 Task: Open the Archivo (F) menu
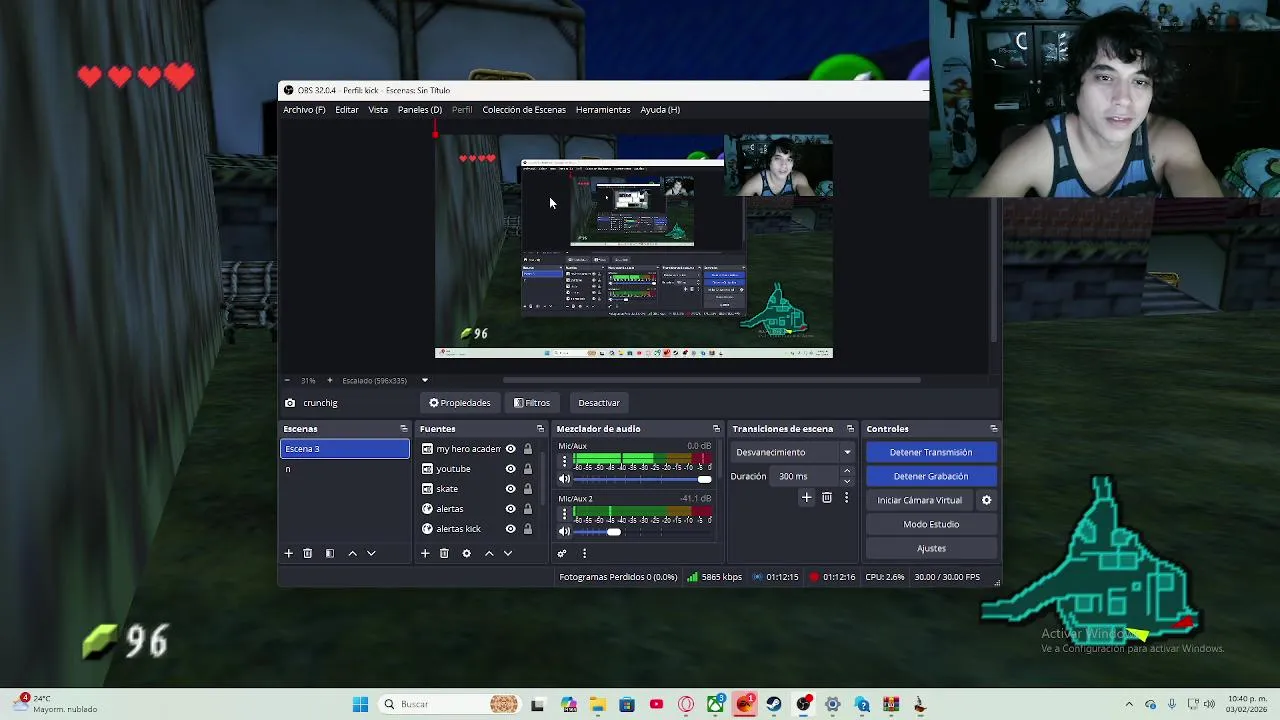304,110
